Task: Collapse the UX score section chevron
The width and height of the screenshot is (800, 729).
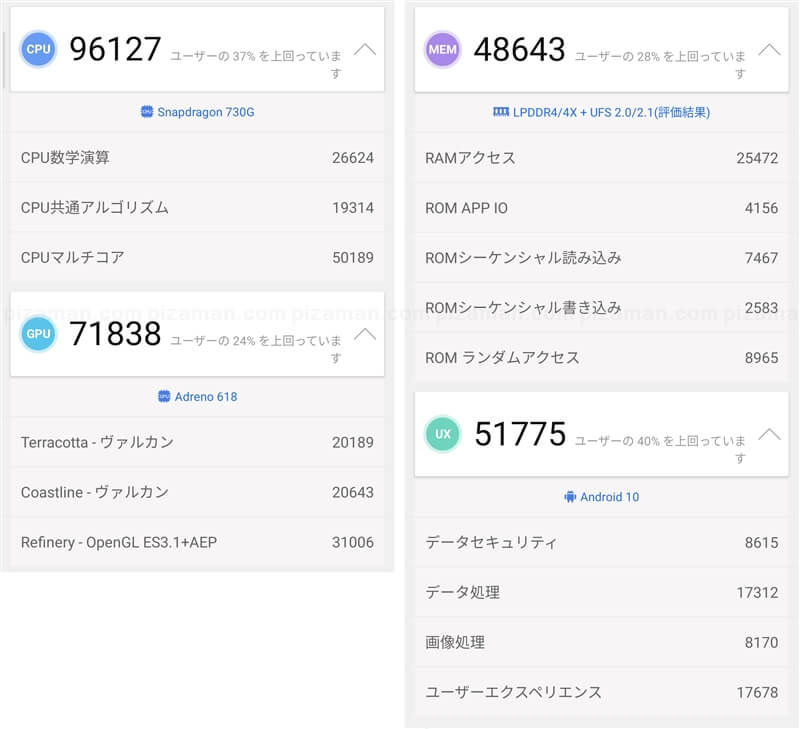Action: (768, 434)
